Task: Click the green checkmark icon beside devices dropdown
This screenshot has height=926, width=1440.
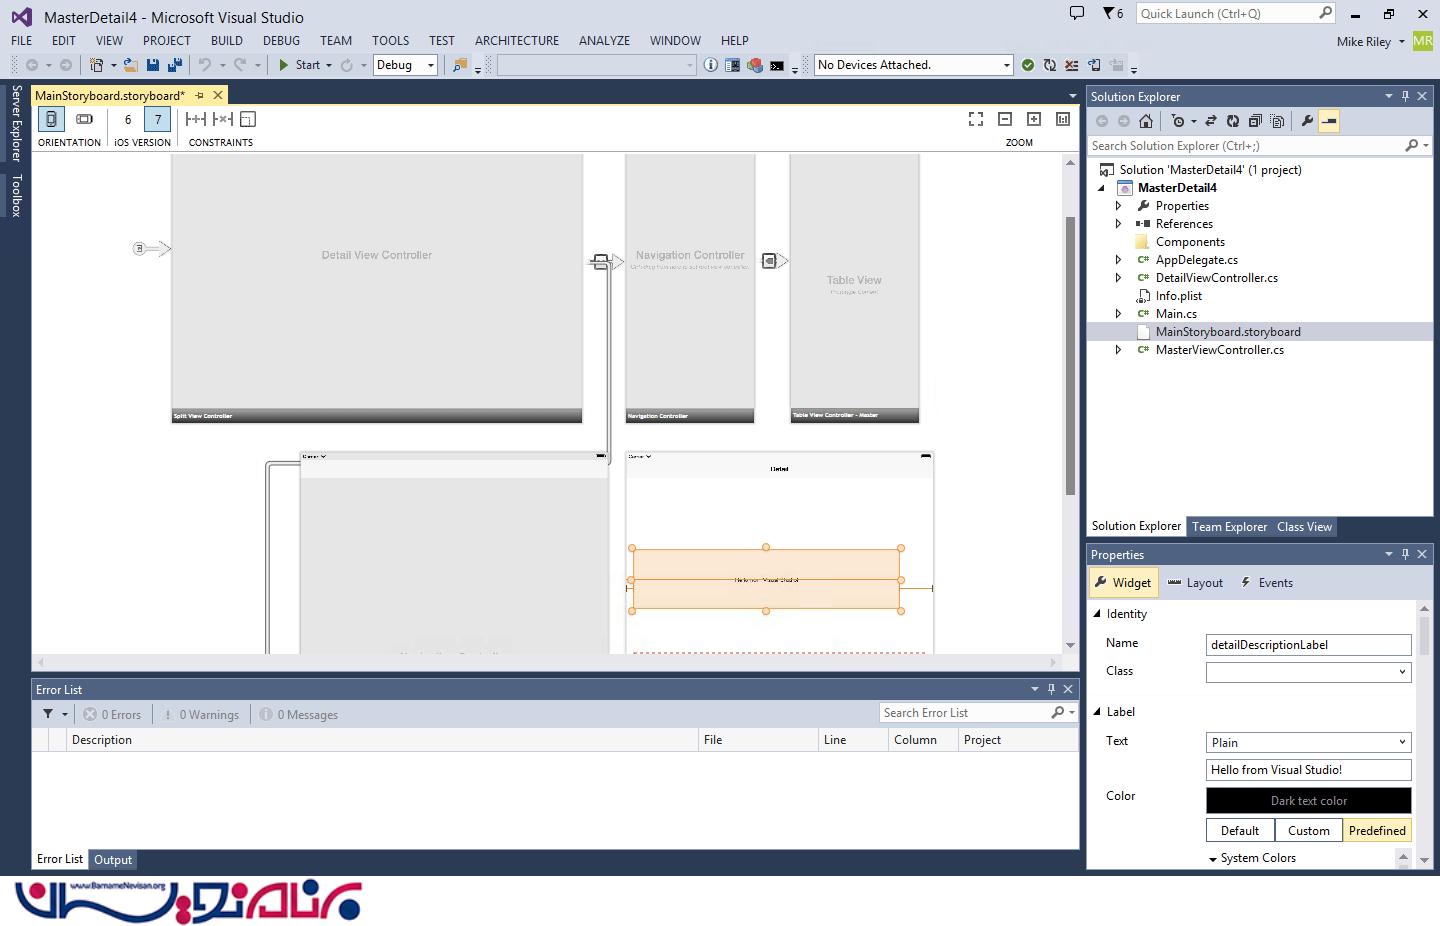Action: pos(1028,65)
